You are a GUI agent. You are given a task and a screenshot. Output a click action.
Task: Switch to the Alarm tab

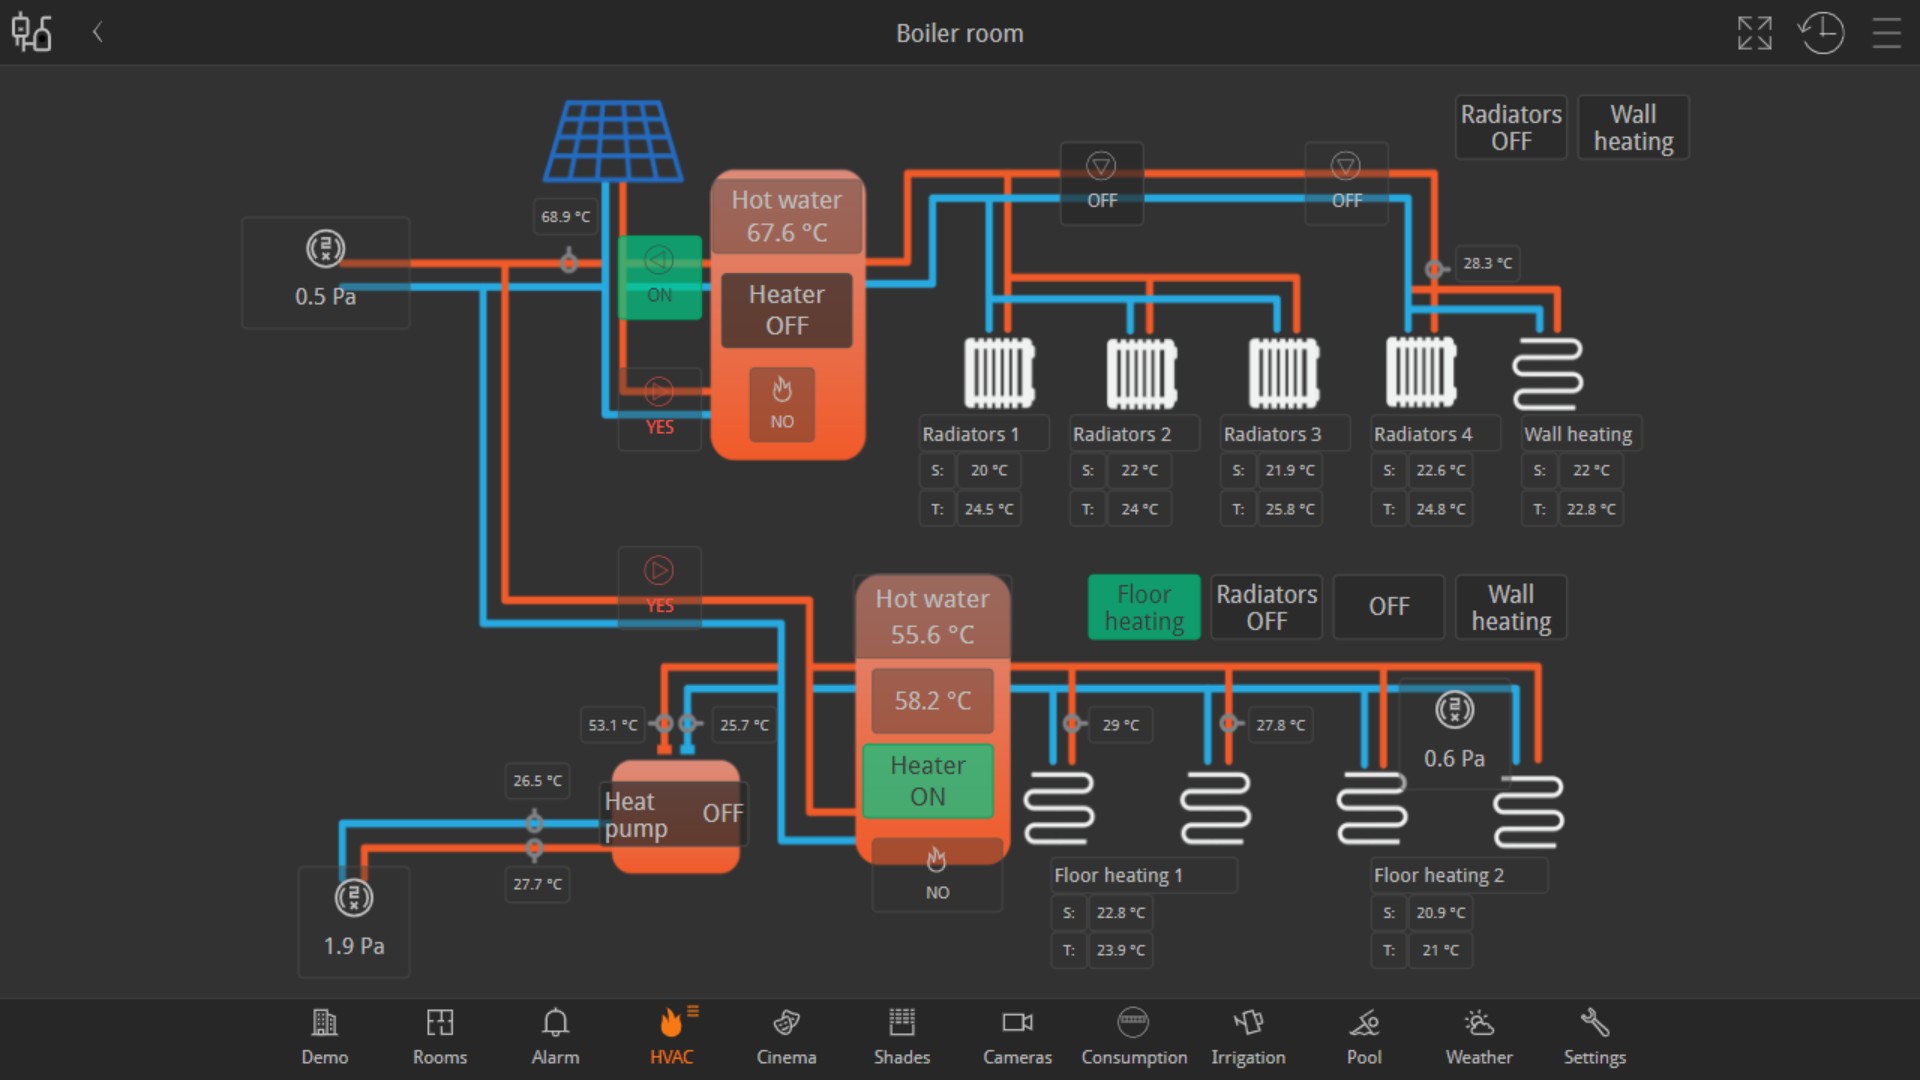(555, 1036)
